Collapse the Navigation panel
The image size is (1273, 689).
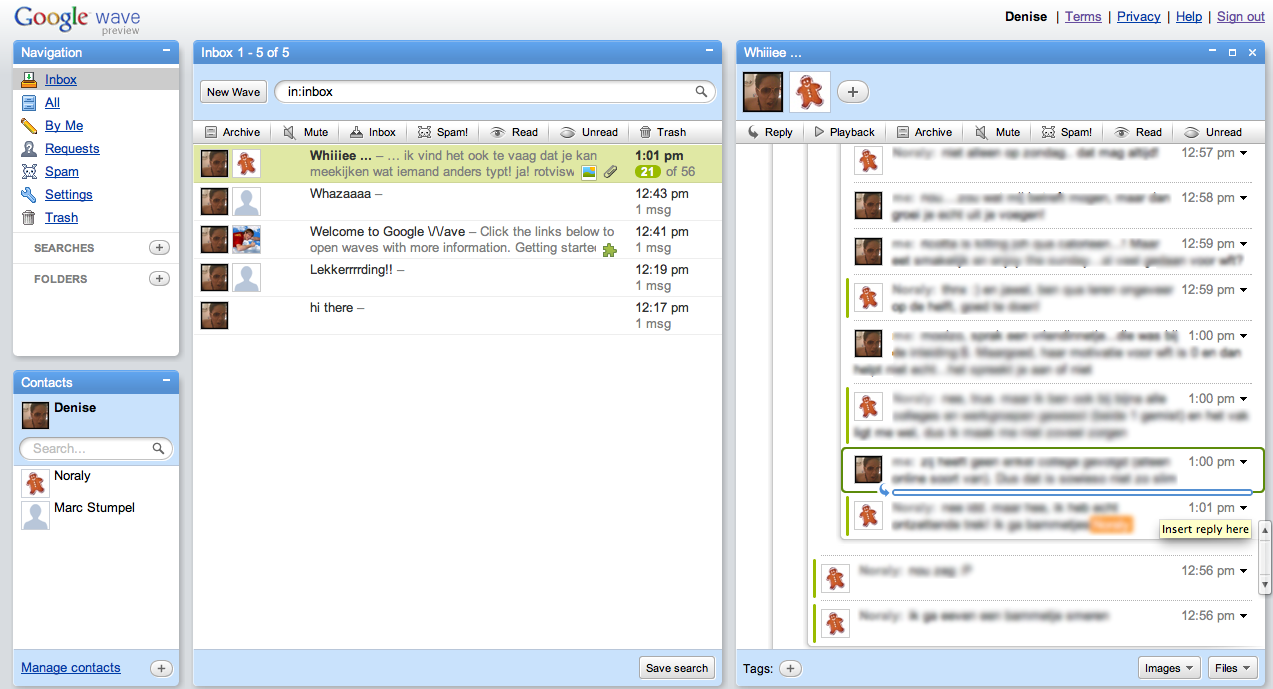pos(166,51)
